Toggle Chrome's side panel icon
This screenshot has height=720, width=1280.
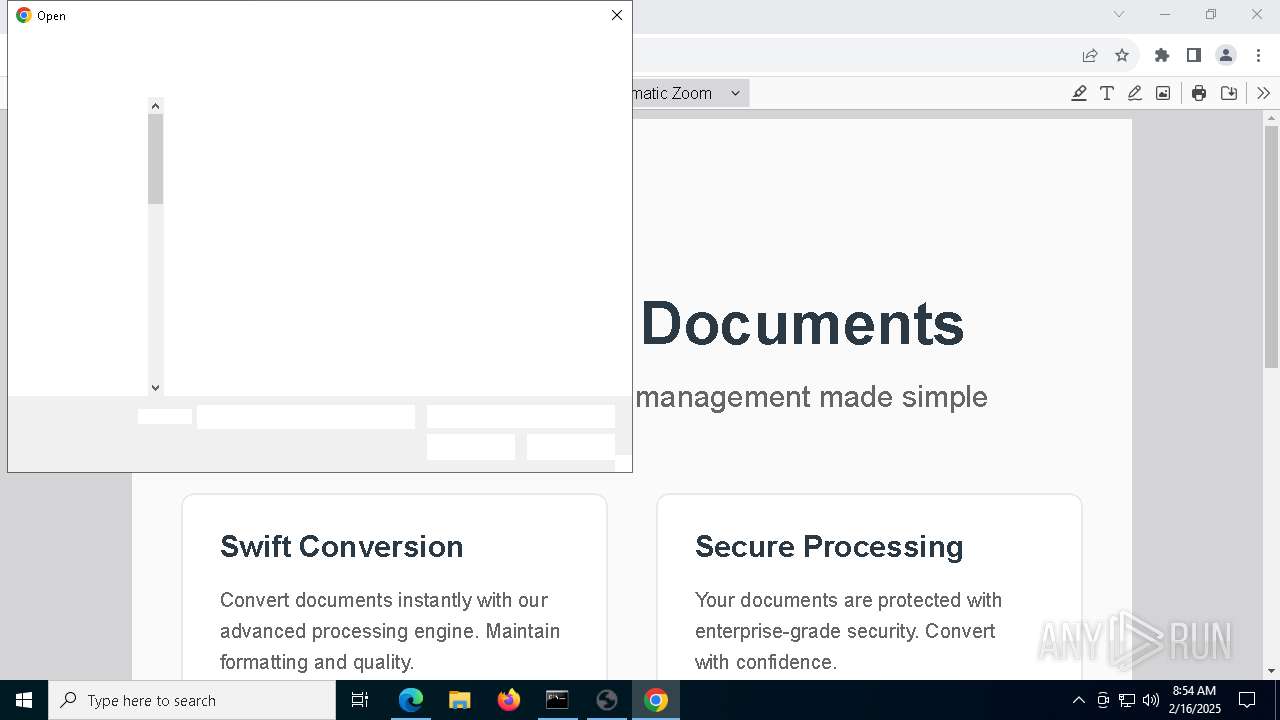[x=1194, y=55]
